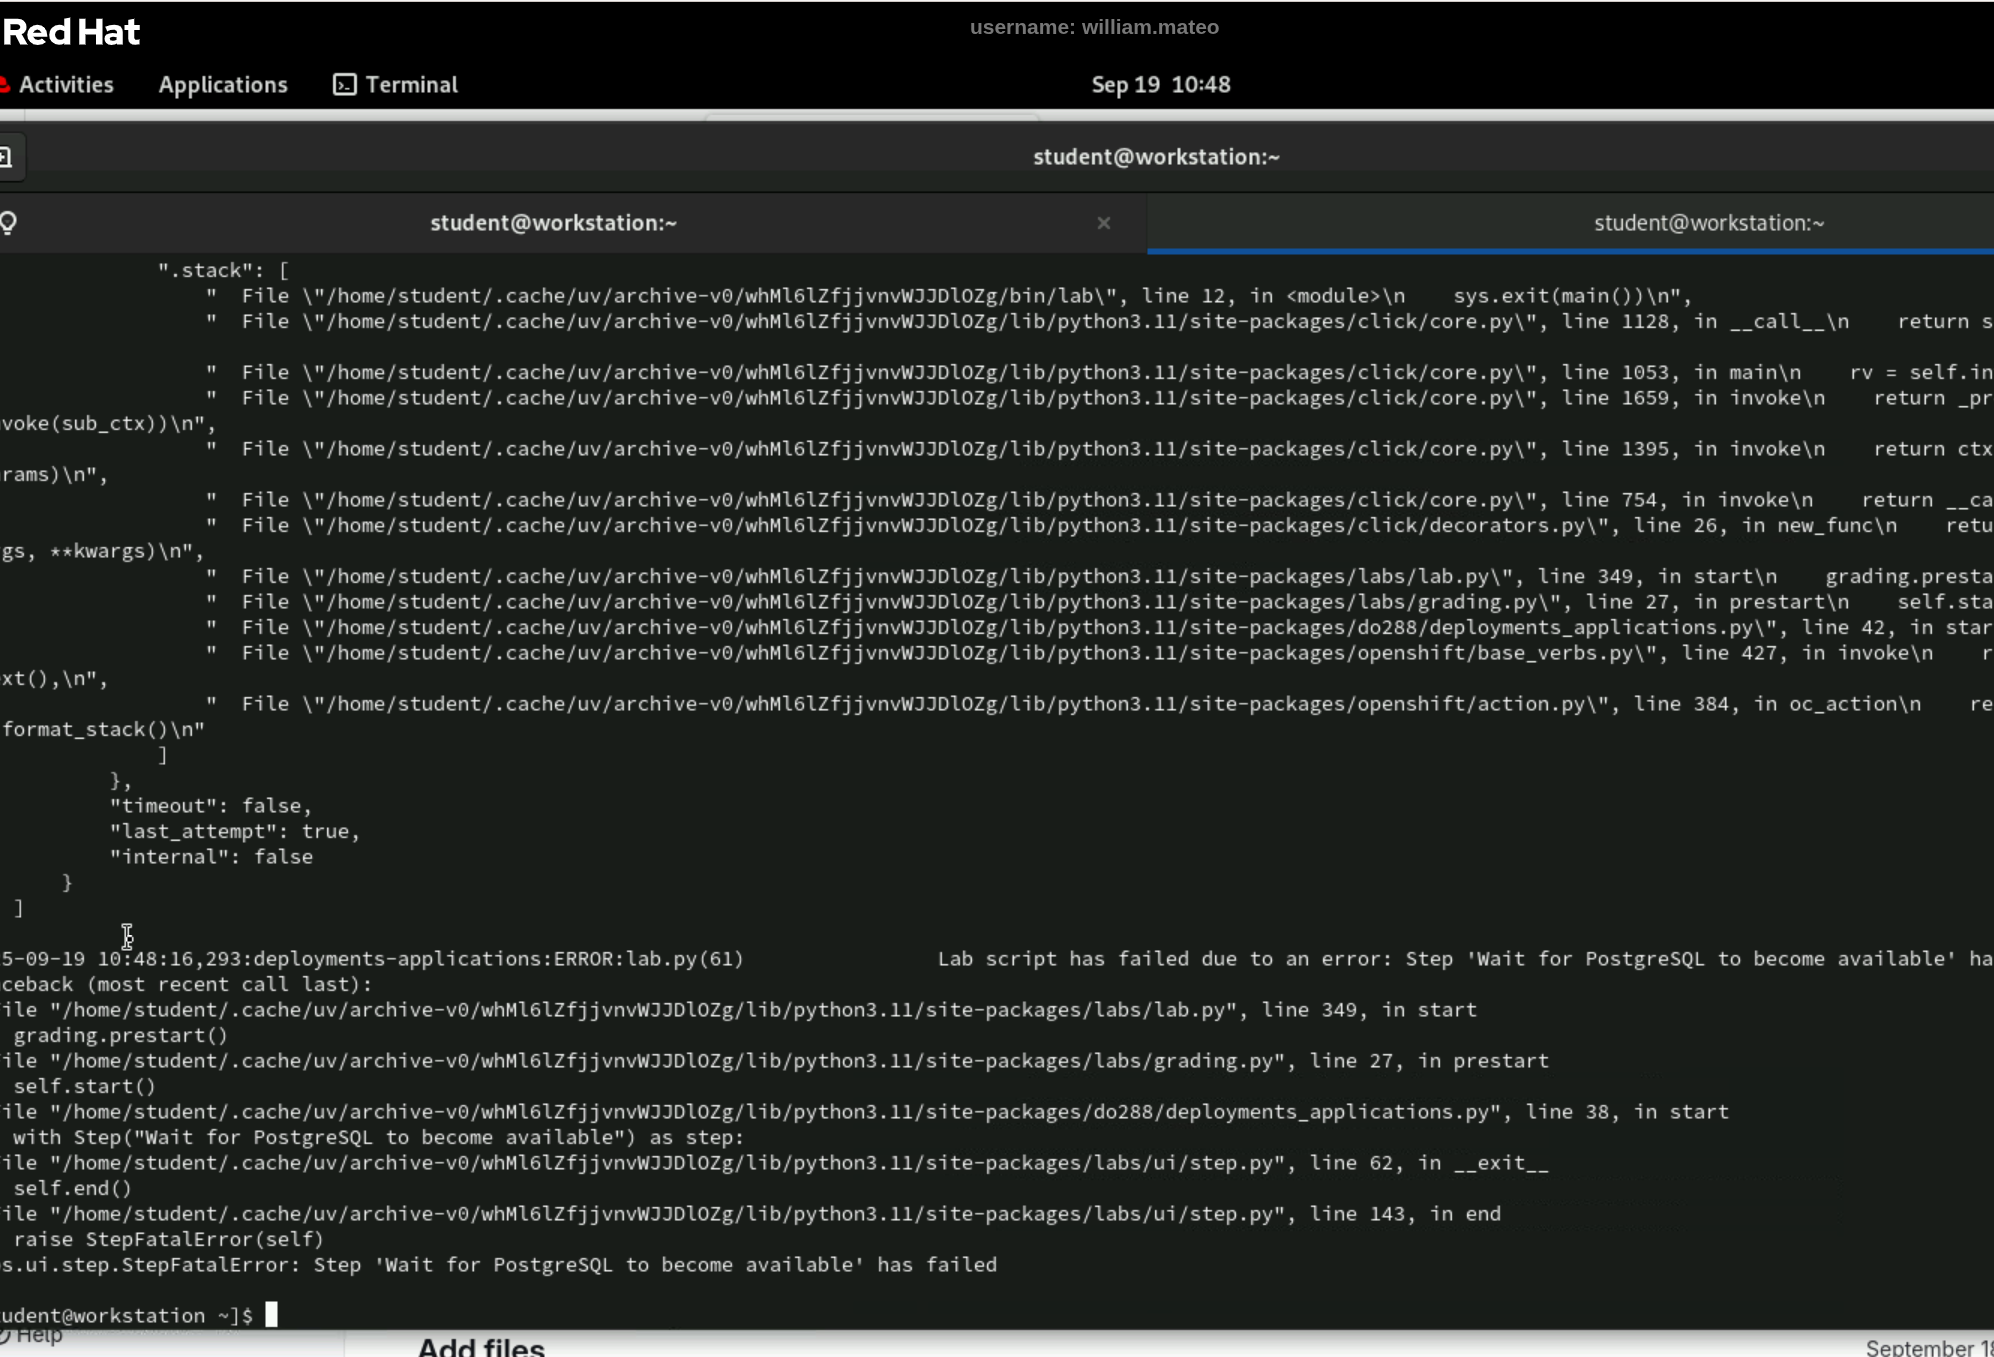
Task: Open the Terminal app menu label
Action: click(x=411, y=85)
